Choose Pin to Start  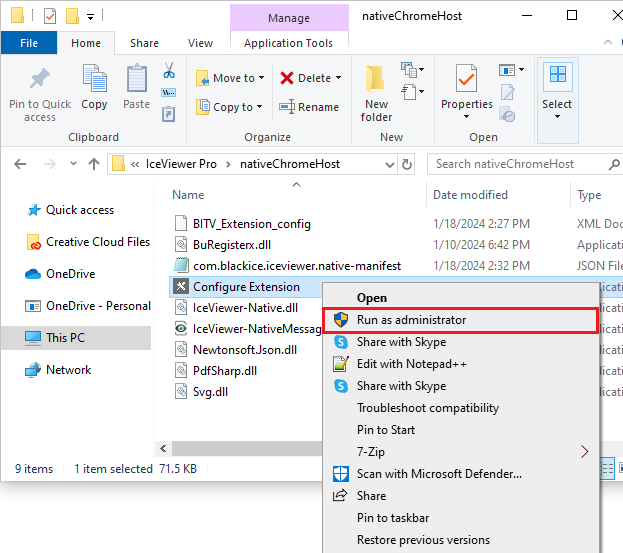[x=460, y=430]
